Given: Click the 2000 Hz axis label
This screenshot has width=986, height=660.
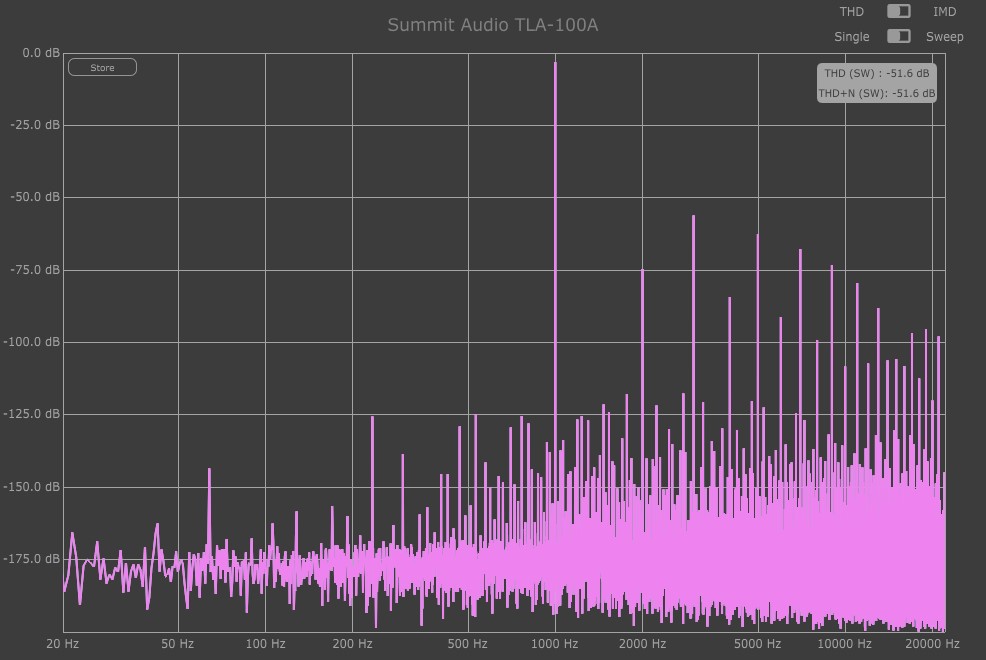Looking at the screenshot, I should coord(642,644).
